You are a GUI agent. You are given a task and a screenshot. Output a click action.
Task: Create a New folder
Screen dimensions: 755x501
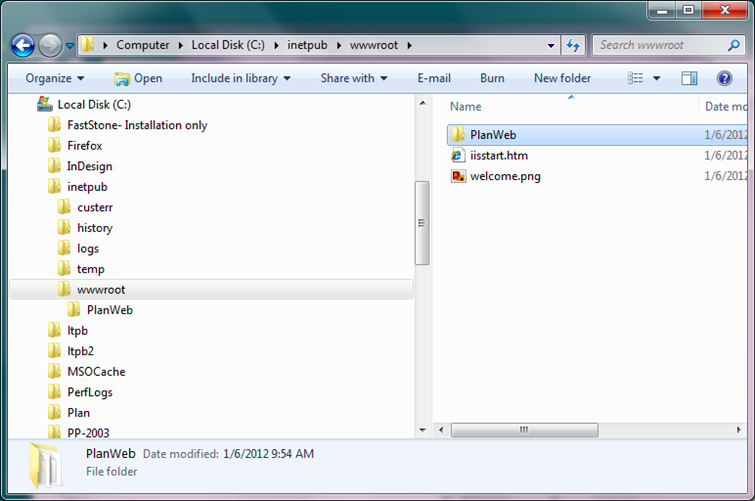coord(562,78)
